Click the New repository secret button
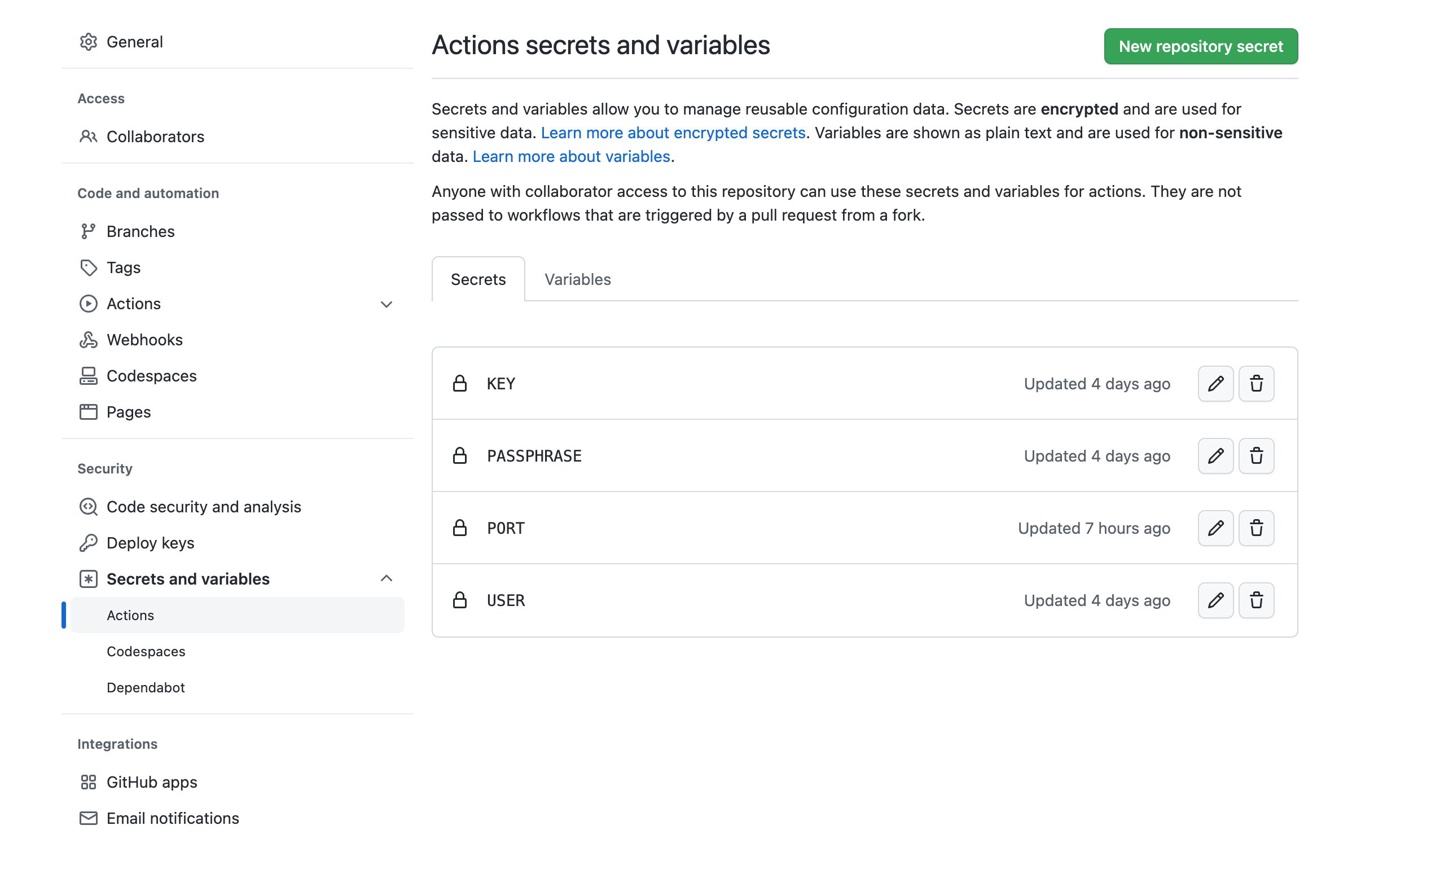The height and width of the screenshot is (878, 1440). (1200, 46)
